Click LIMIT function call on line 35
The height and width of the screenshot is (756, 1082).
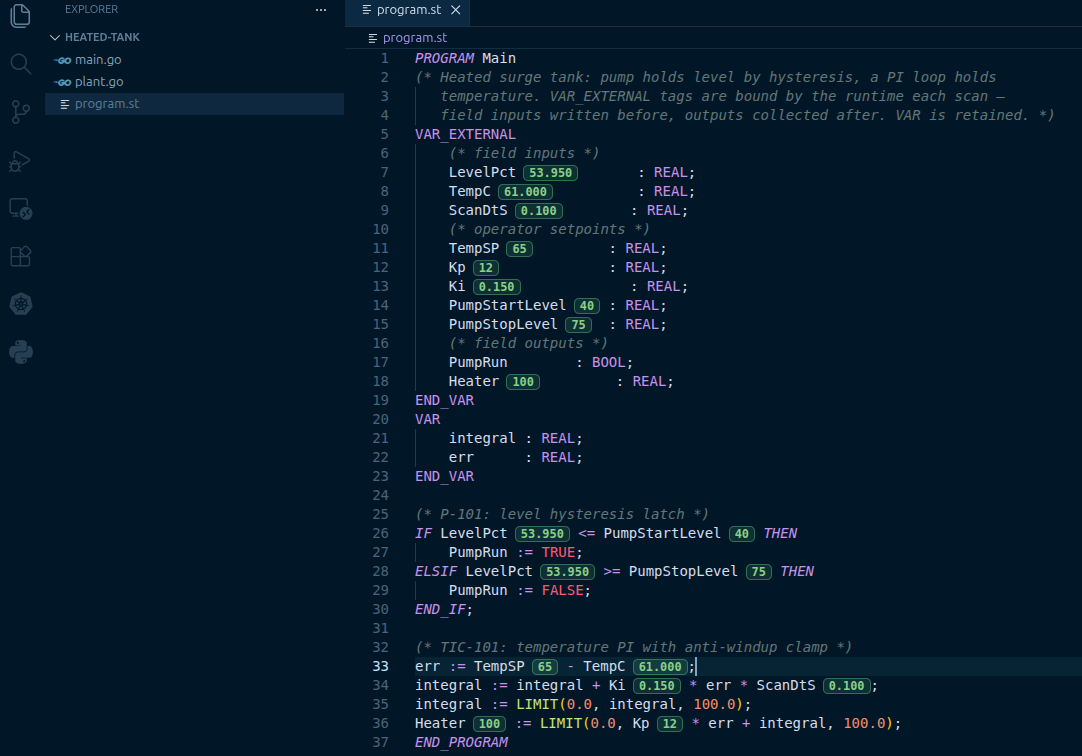[538, 704]
